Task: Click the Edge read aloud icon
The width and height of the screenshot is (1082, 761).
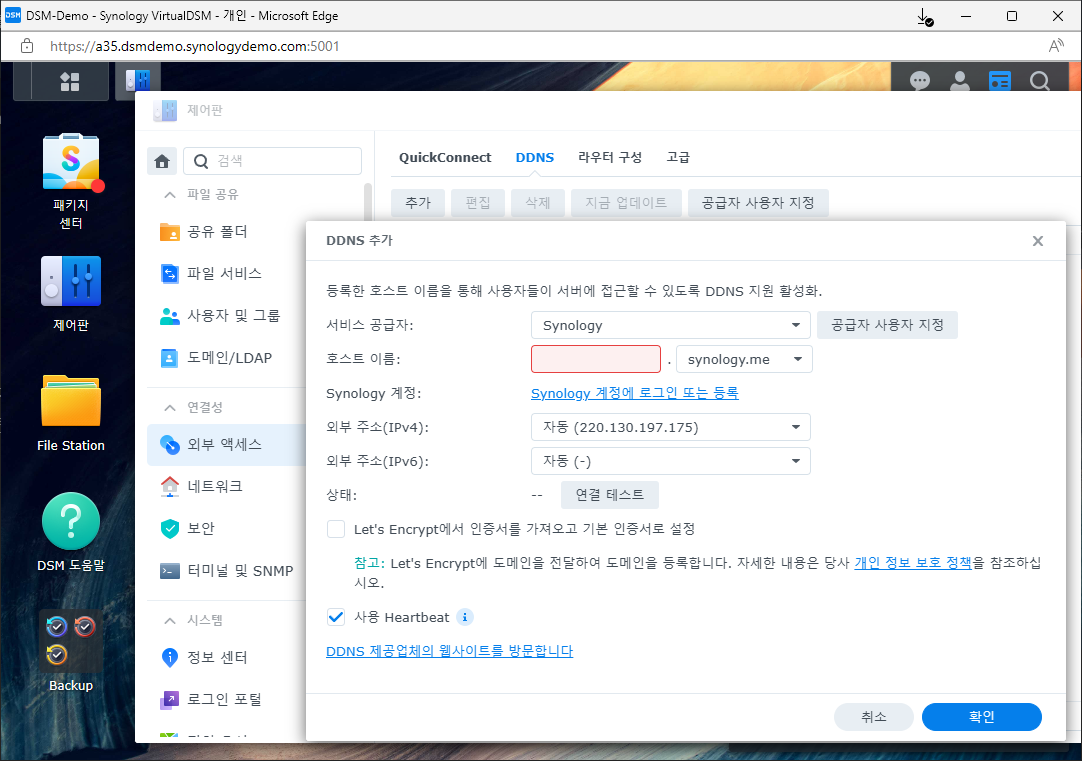Action: coord(1056,46)
